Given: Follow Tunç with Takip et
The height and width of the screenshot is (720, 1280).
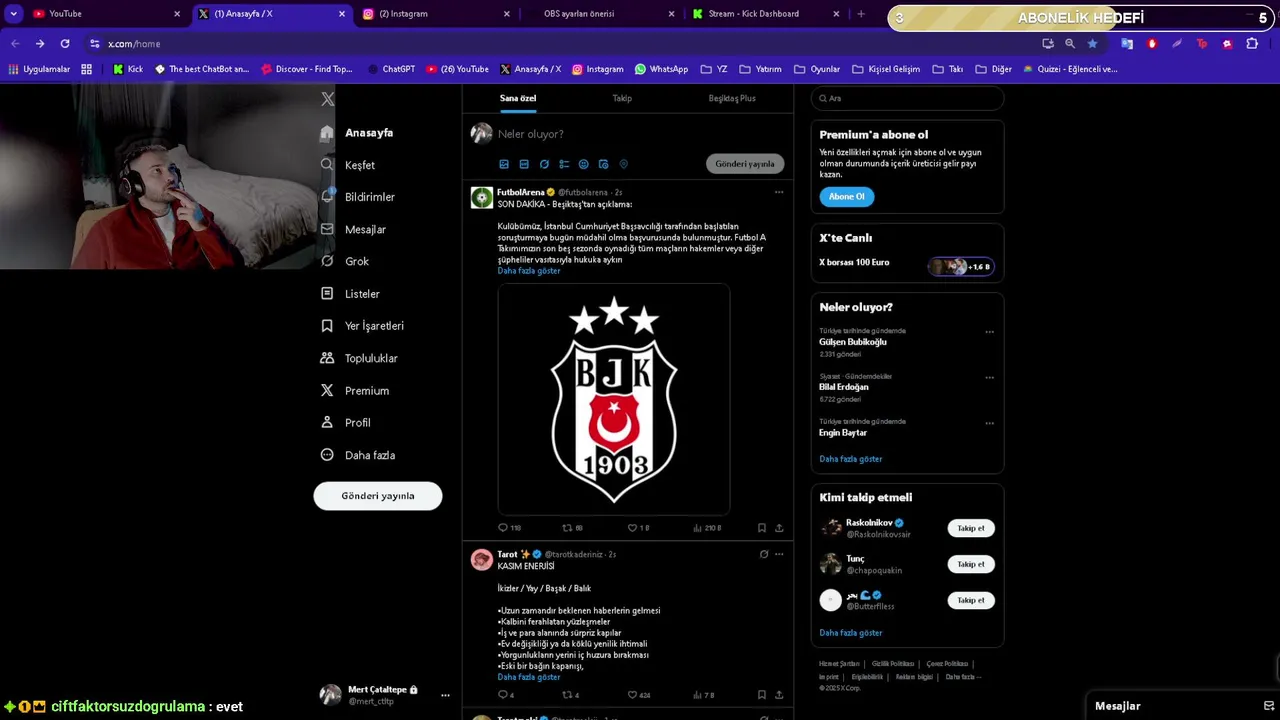Looking at the screenshot, I should 971,564.
